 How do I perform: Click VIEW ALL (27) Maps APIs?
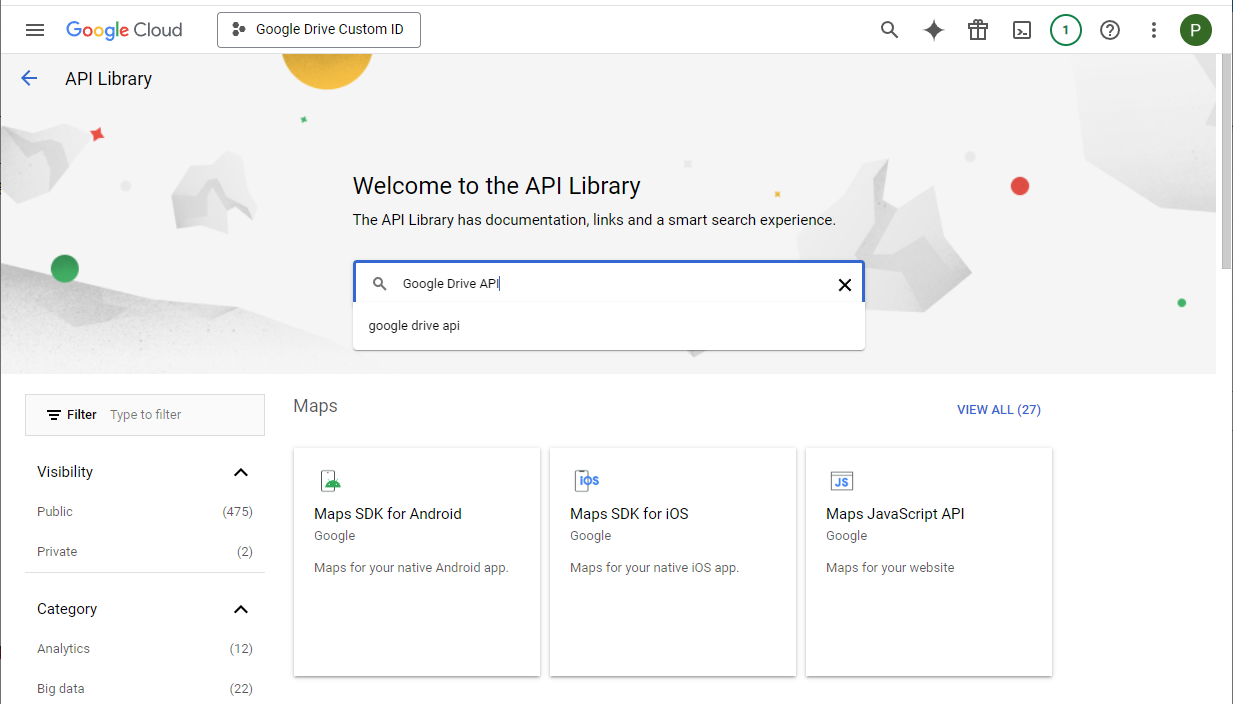[x=998, y=409]
